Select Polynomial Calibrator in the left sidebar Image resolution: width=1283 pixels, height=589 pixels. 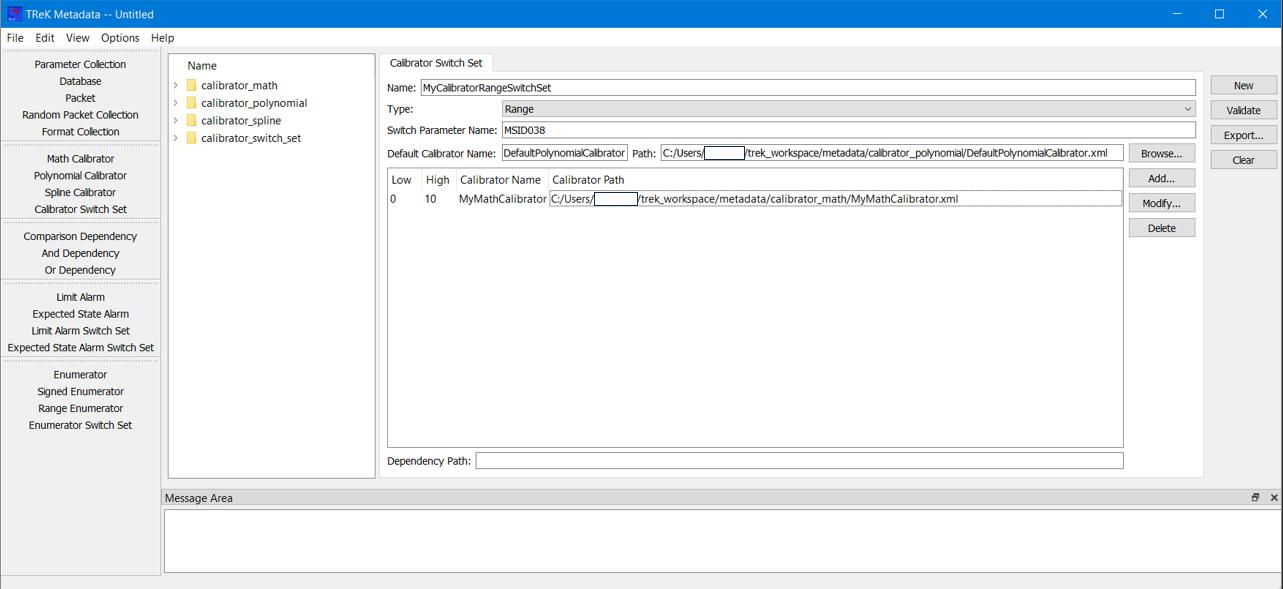tap(80, 176)
